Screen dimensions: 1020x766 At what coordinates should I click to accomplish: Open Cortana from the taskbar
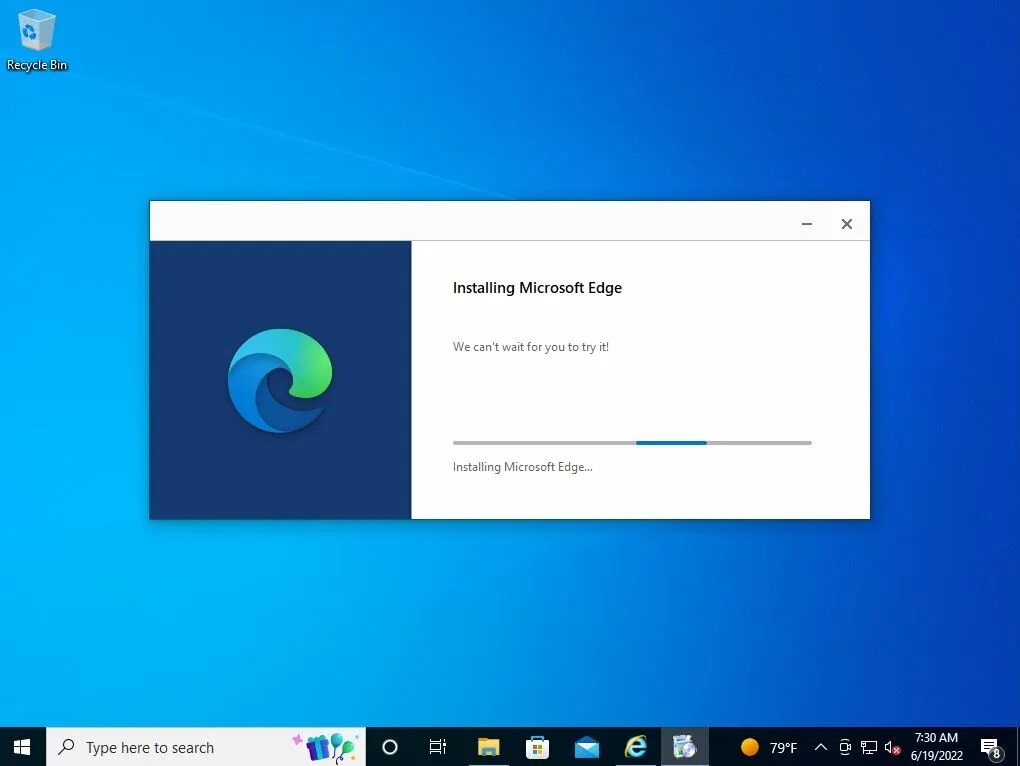(x=389, y=746)
